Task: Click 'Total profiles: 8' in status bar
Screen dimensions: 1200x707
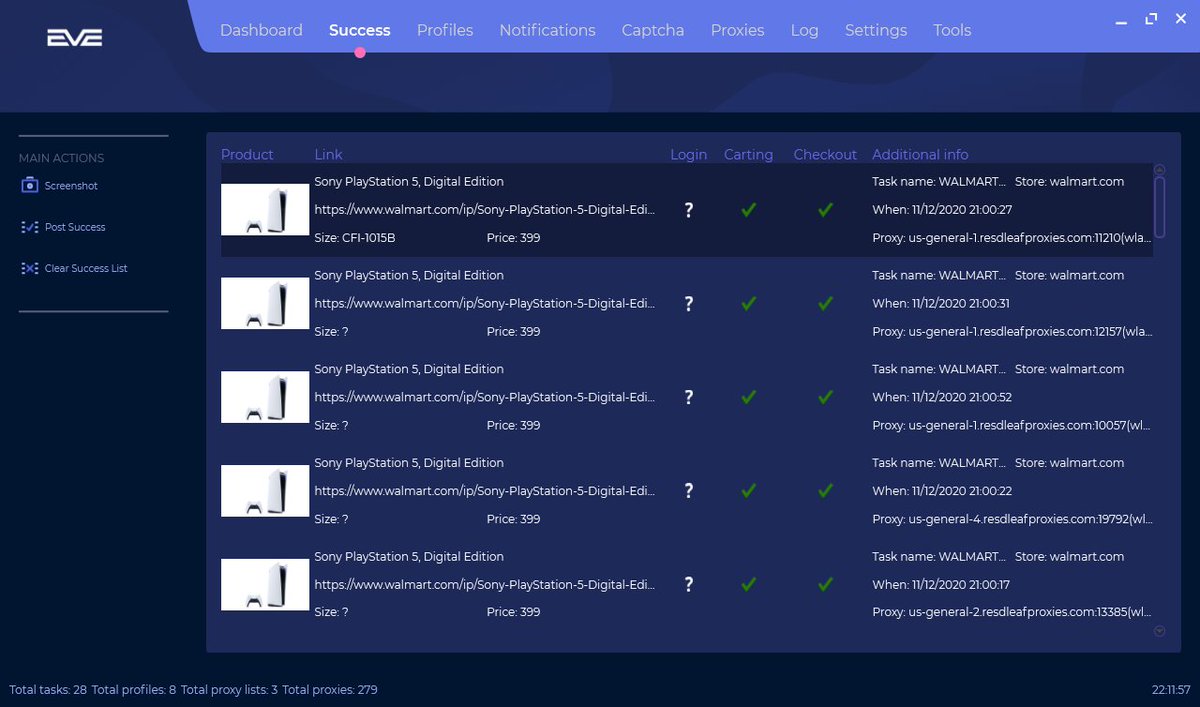Action: pos(134,690)
